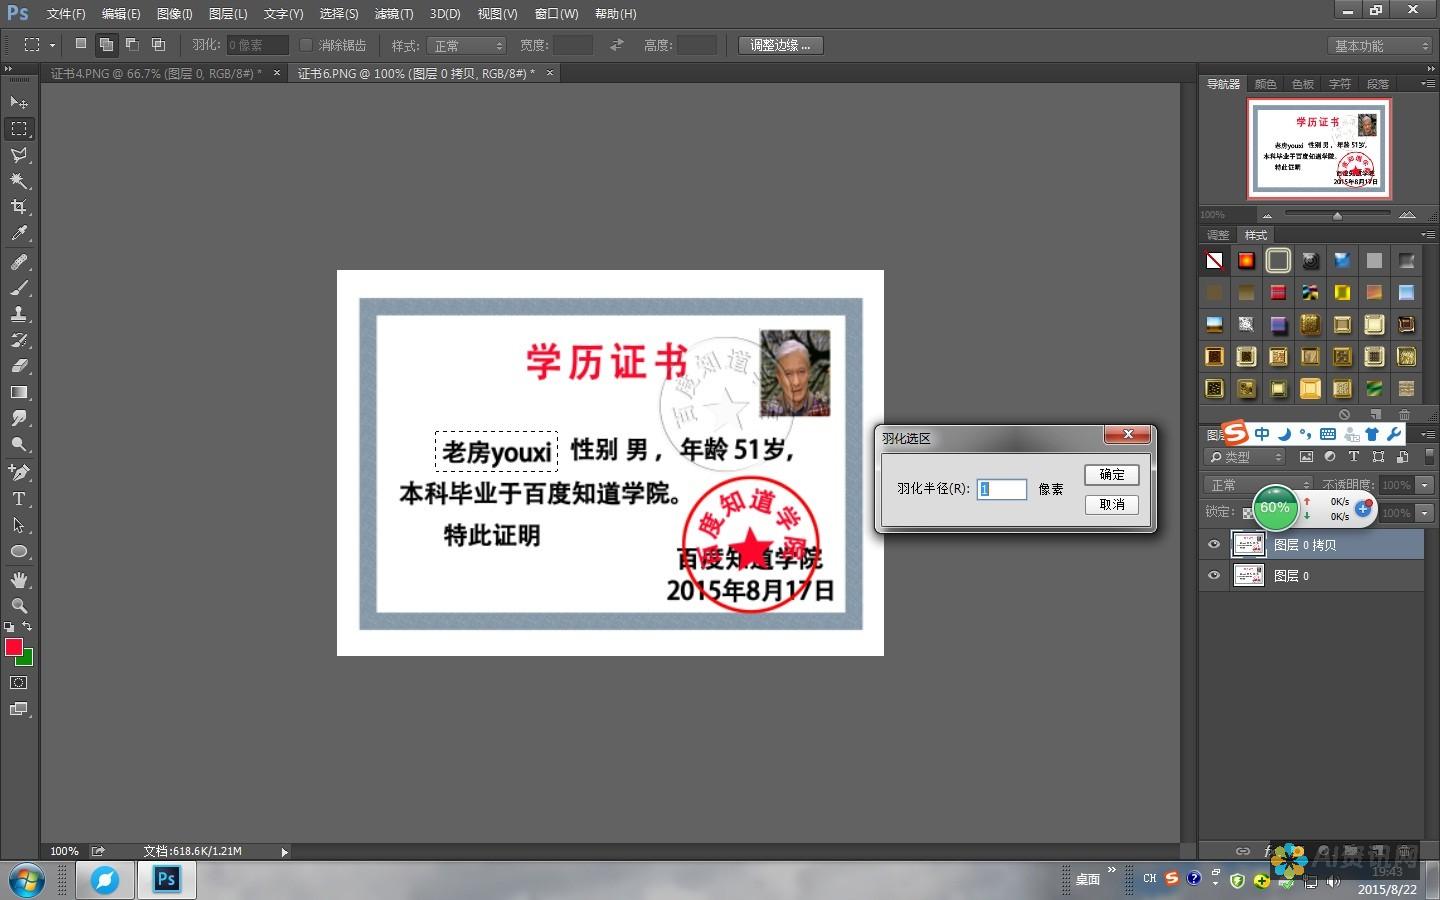This screenshot has width=1440, height=900.
Task: Open the 基本功能 workspace dropdown
Action: coord(1381,46)
